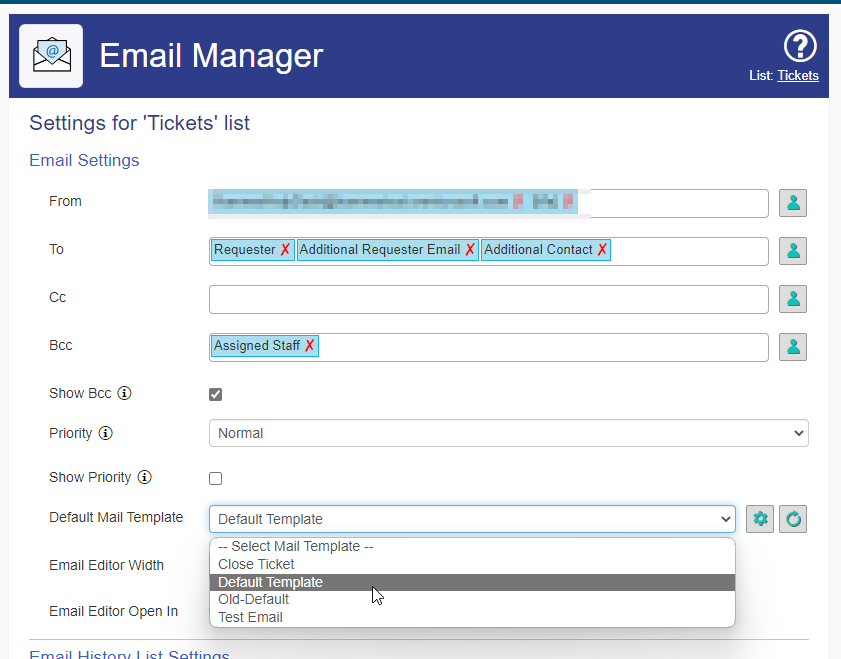Open the help question mark icon
Viewport: 841px width, 659px height.
coord(800,47)
